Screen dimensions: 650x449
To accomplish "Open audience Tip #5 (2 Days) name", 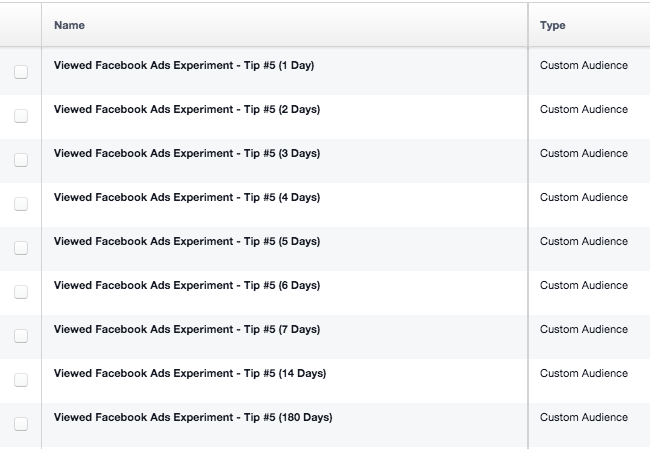I will 187,109.
